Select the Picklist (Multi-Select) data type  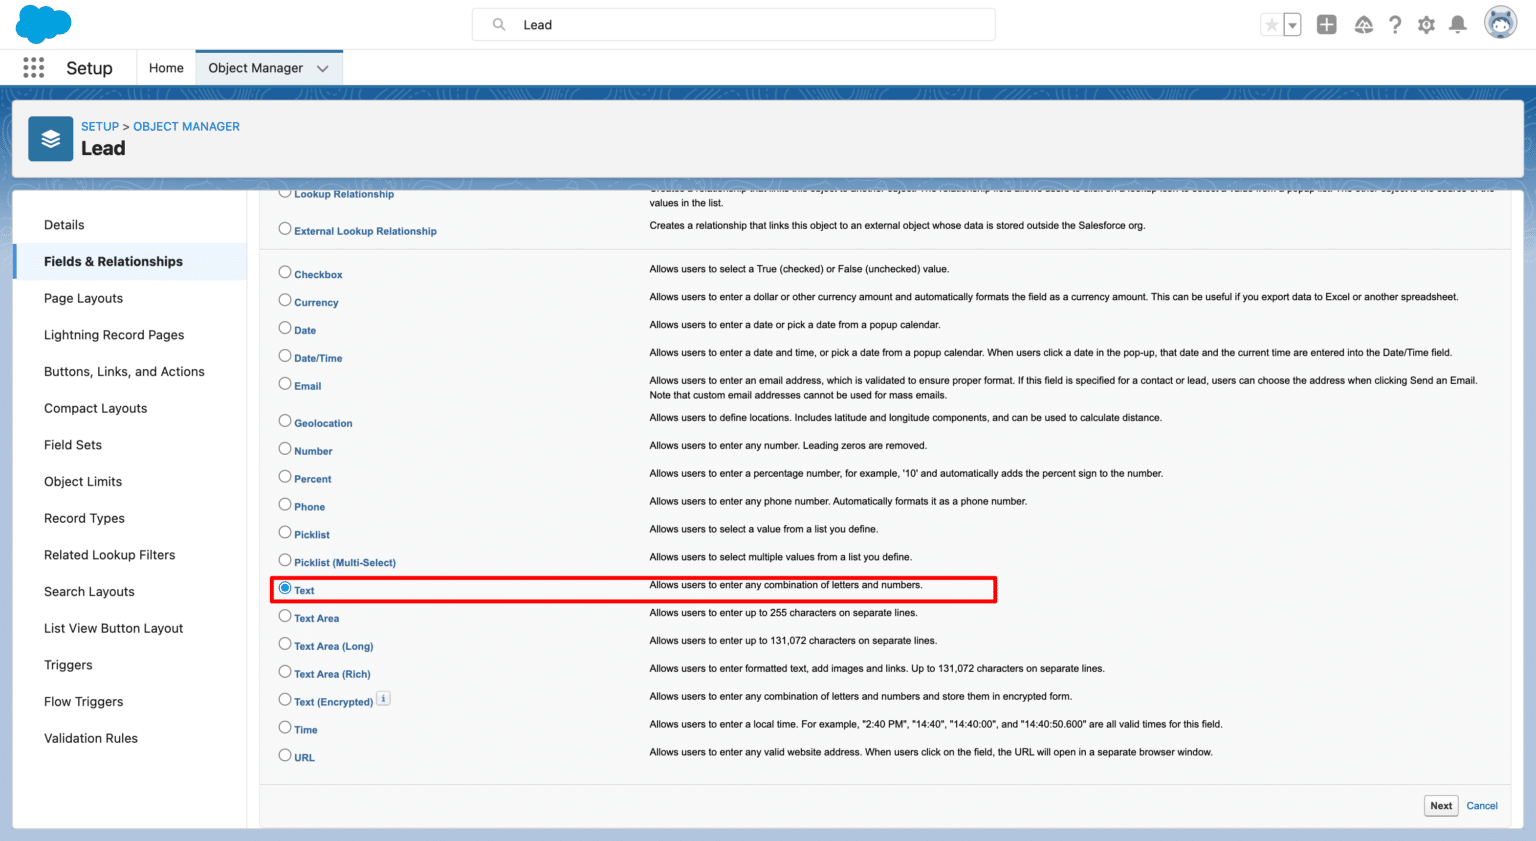click(284, 561)
